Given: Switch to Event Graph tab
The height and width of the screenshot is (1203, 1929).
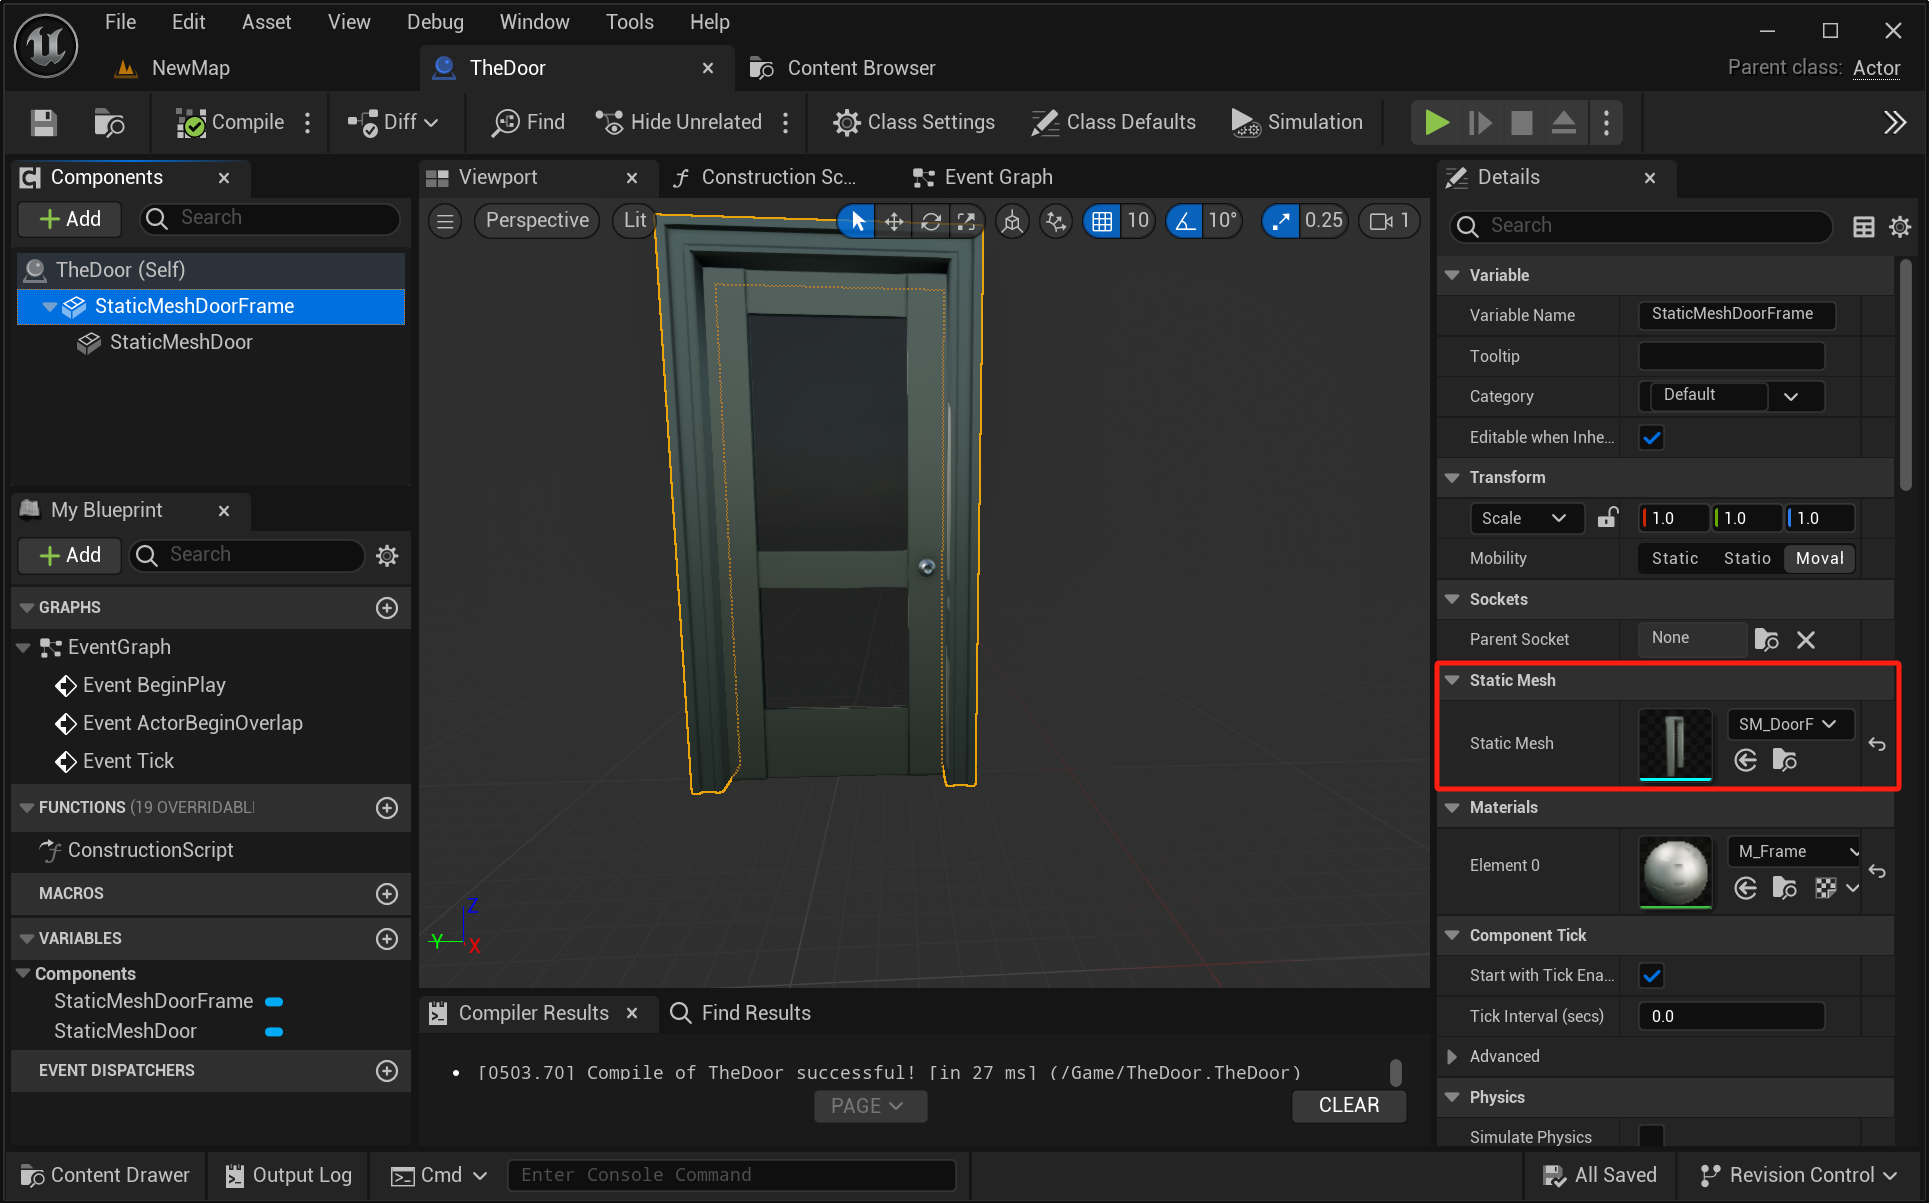Looking at the screenshot, I should click(984, 177).
